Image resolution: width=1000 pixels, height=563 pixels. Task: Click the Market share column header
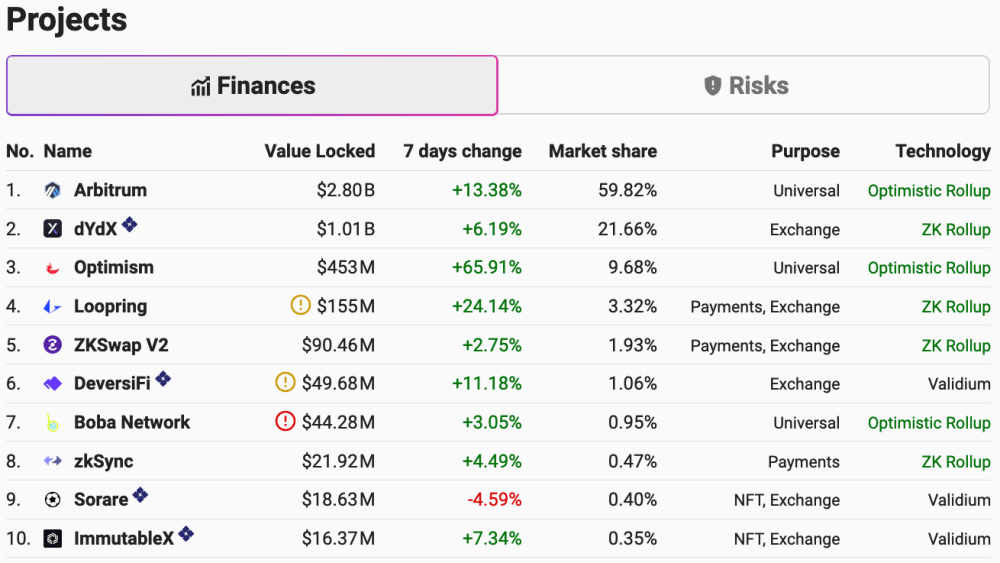pyautogui.click(x=603, y=151)
